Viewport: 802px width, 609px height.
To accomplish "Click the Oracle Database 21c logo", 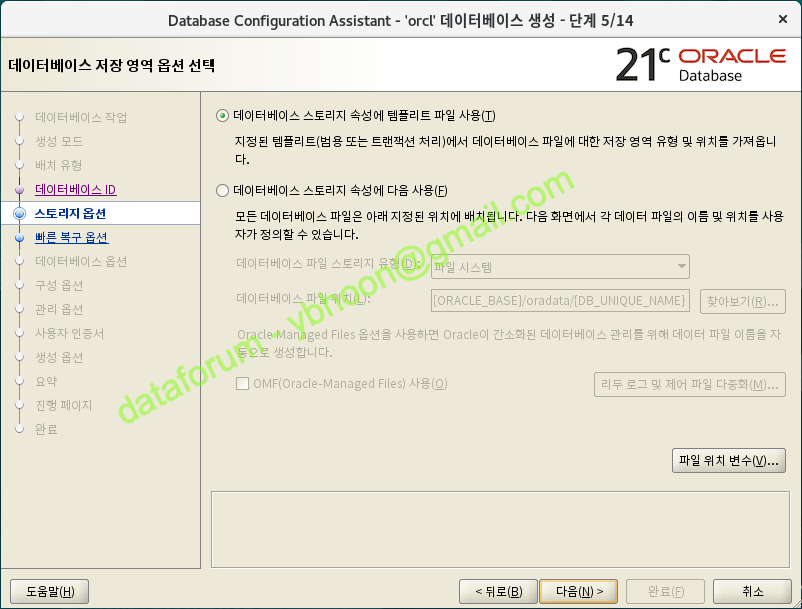I will 700,65.
